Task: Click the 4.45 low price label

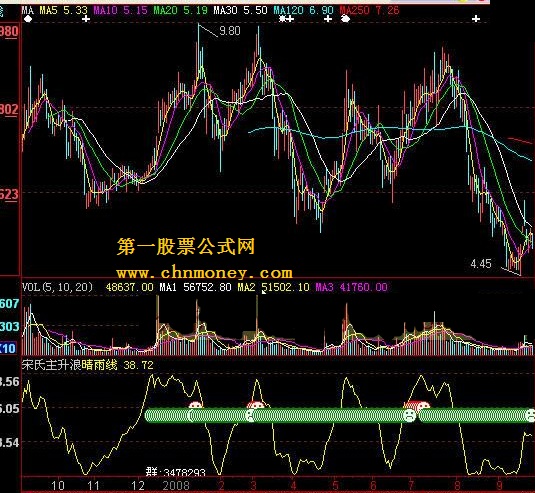Action: [481, 264]
